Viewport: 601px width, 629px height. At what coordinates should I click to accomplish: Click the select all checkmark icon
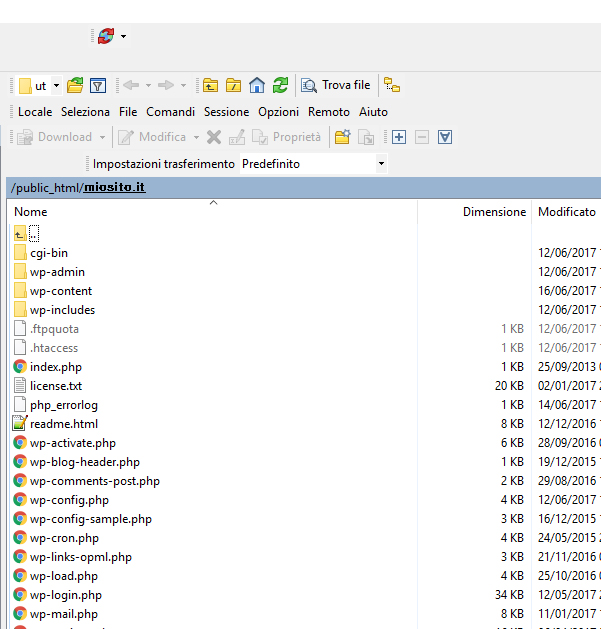tap(445, 137)
